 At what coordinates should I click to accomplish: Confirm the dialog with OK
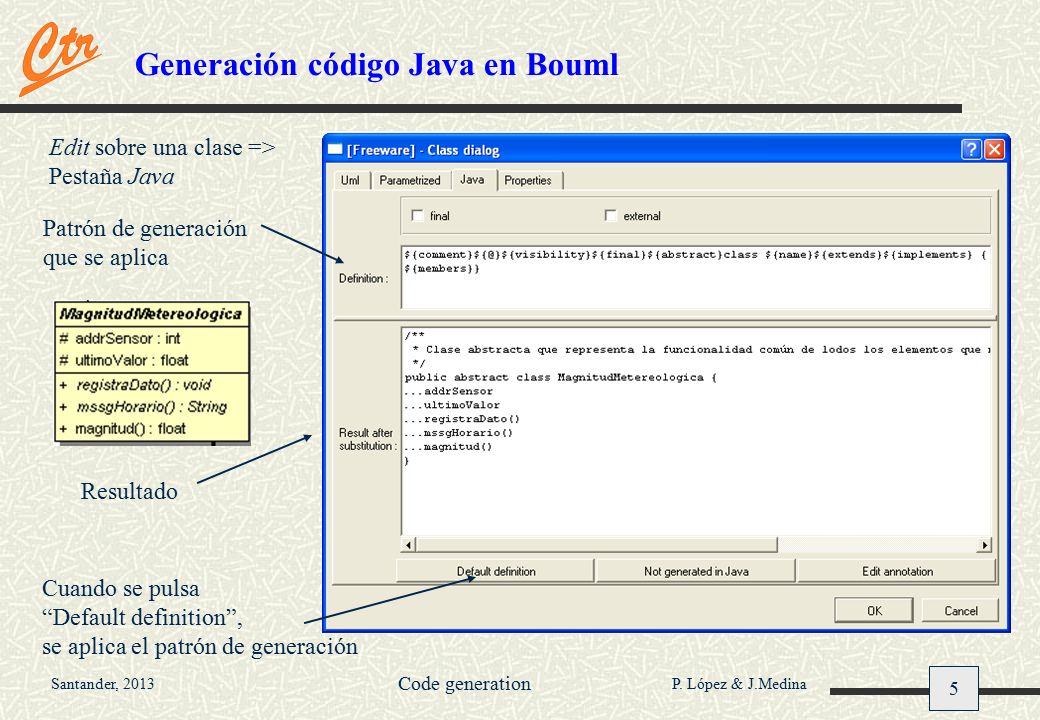(x=874, y=611)
